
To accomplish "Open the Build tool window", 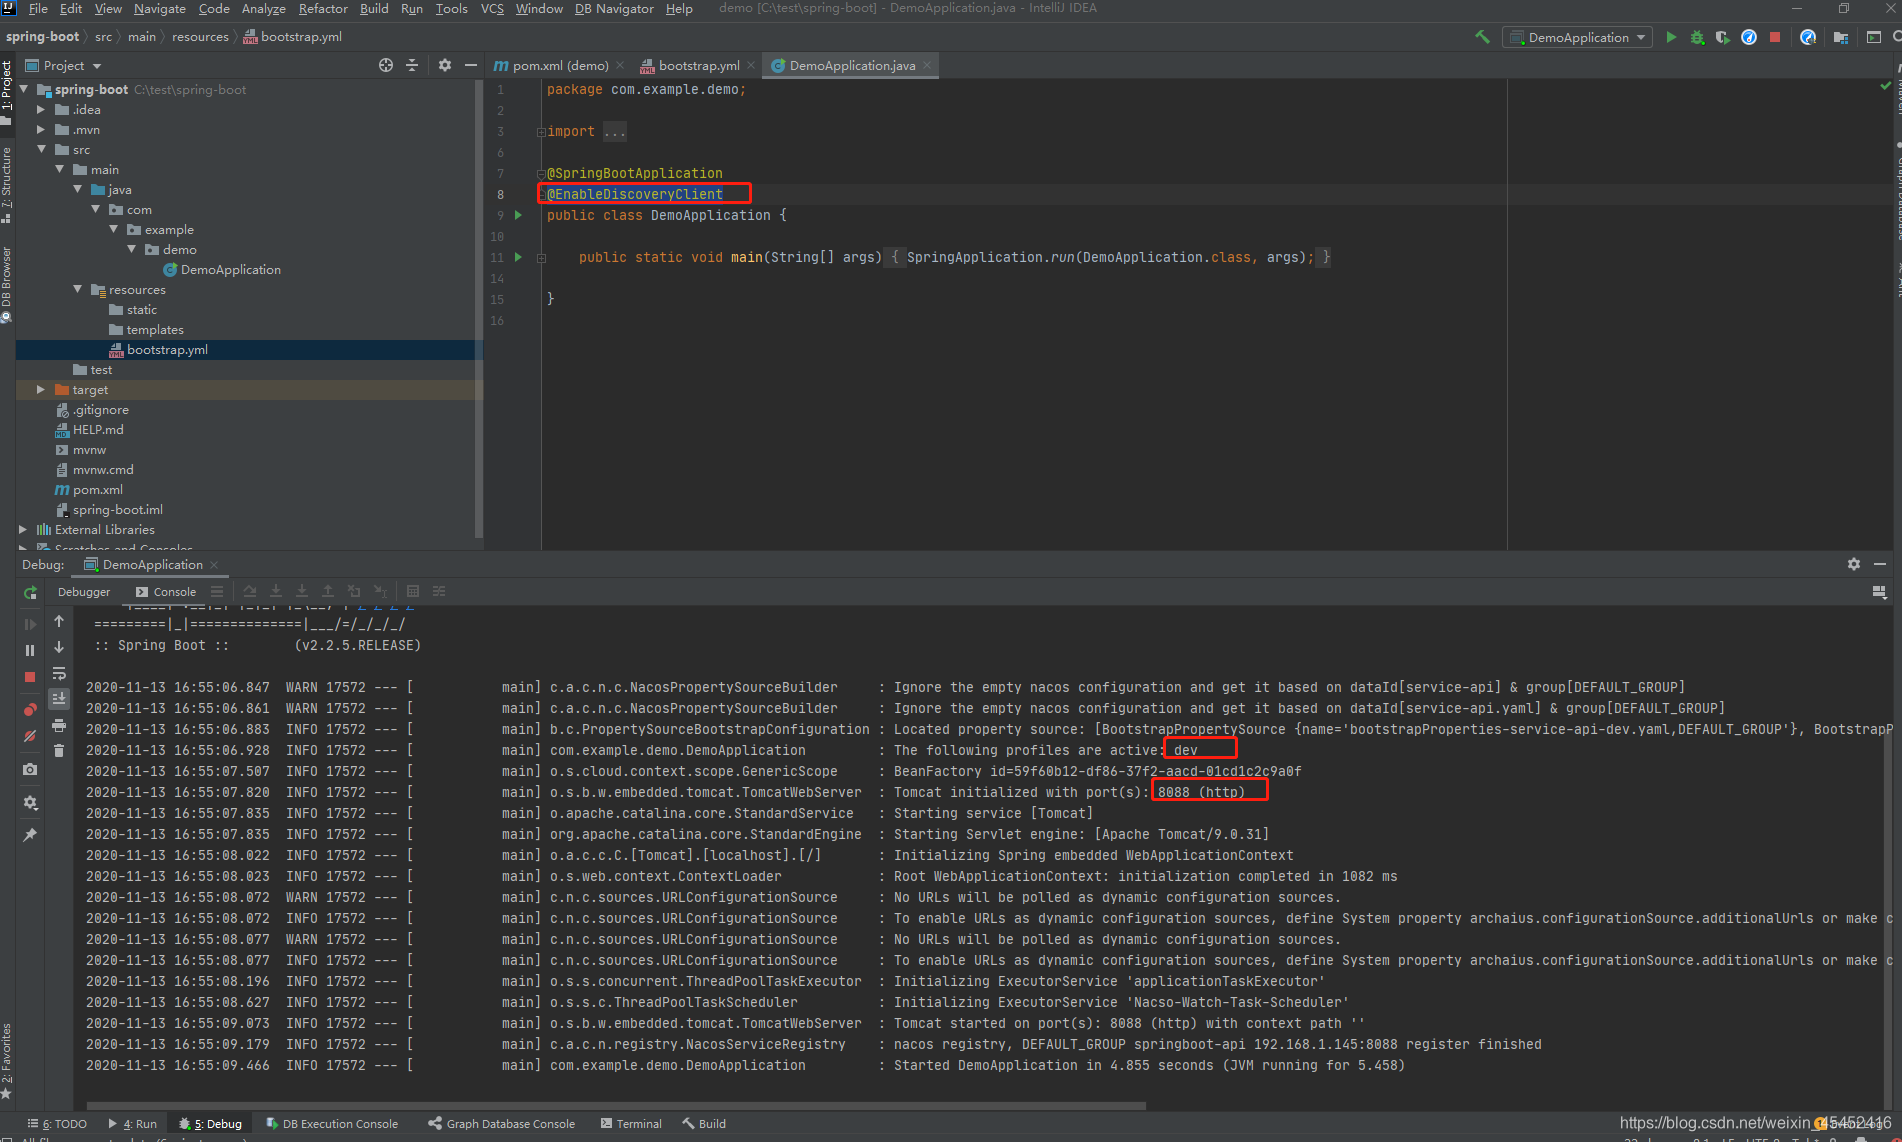I will tap(704, 1124).
